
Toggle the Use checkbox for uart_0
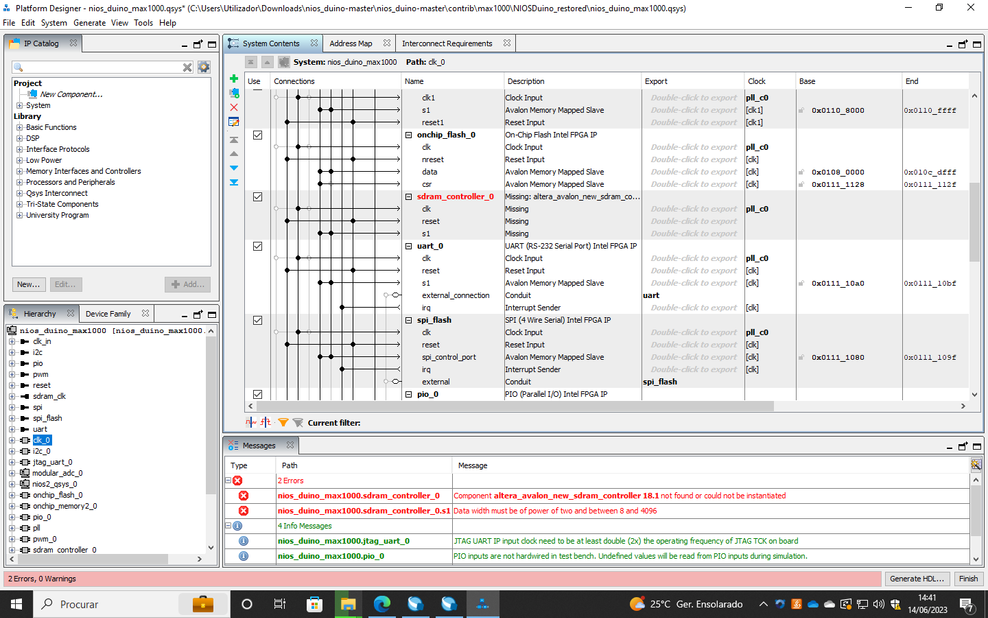click(x=258, y=246)
